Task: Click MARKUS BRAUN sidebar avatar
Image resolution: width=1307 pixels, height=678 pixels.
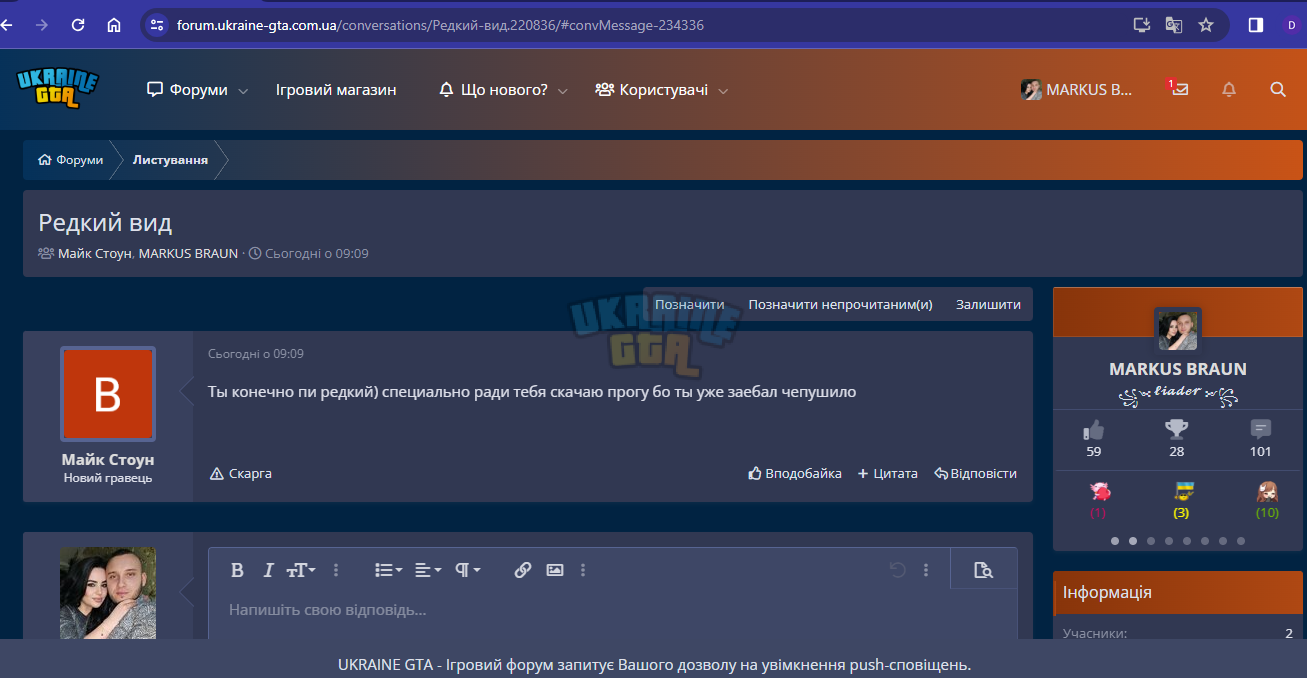Action: [1177, 329]
